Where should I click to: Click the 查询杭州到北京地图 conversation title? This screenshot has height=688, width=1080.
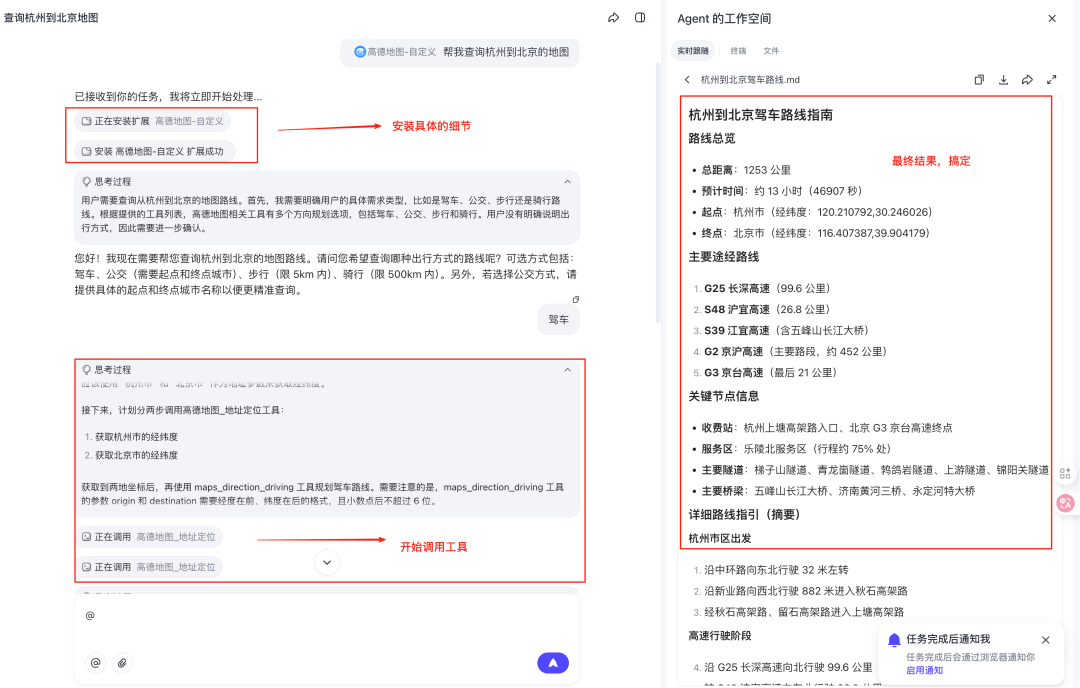[x=51, y=18]
